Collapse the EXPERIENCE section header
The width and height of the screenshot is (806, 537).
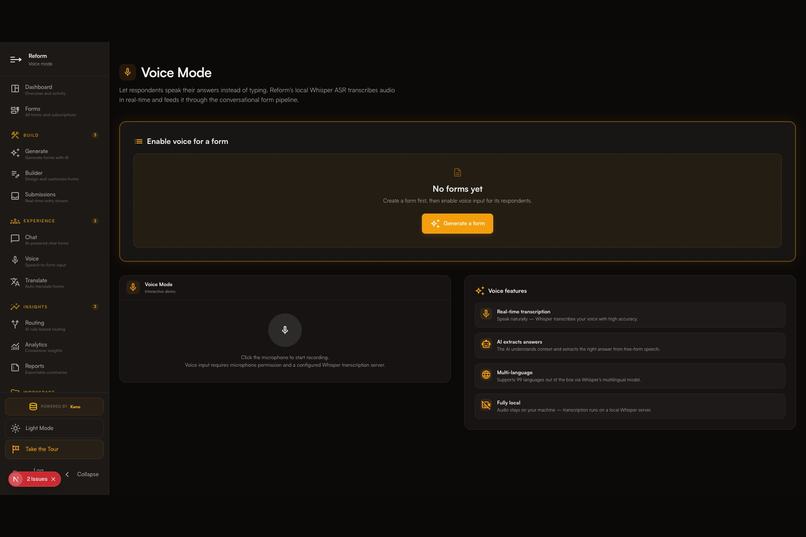[x=54, y=221]
